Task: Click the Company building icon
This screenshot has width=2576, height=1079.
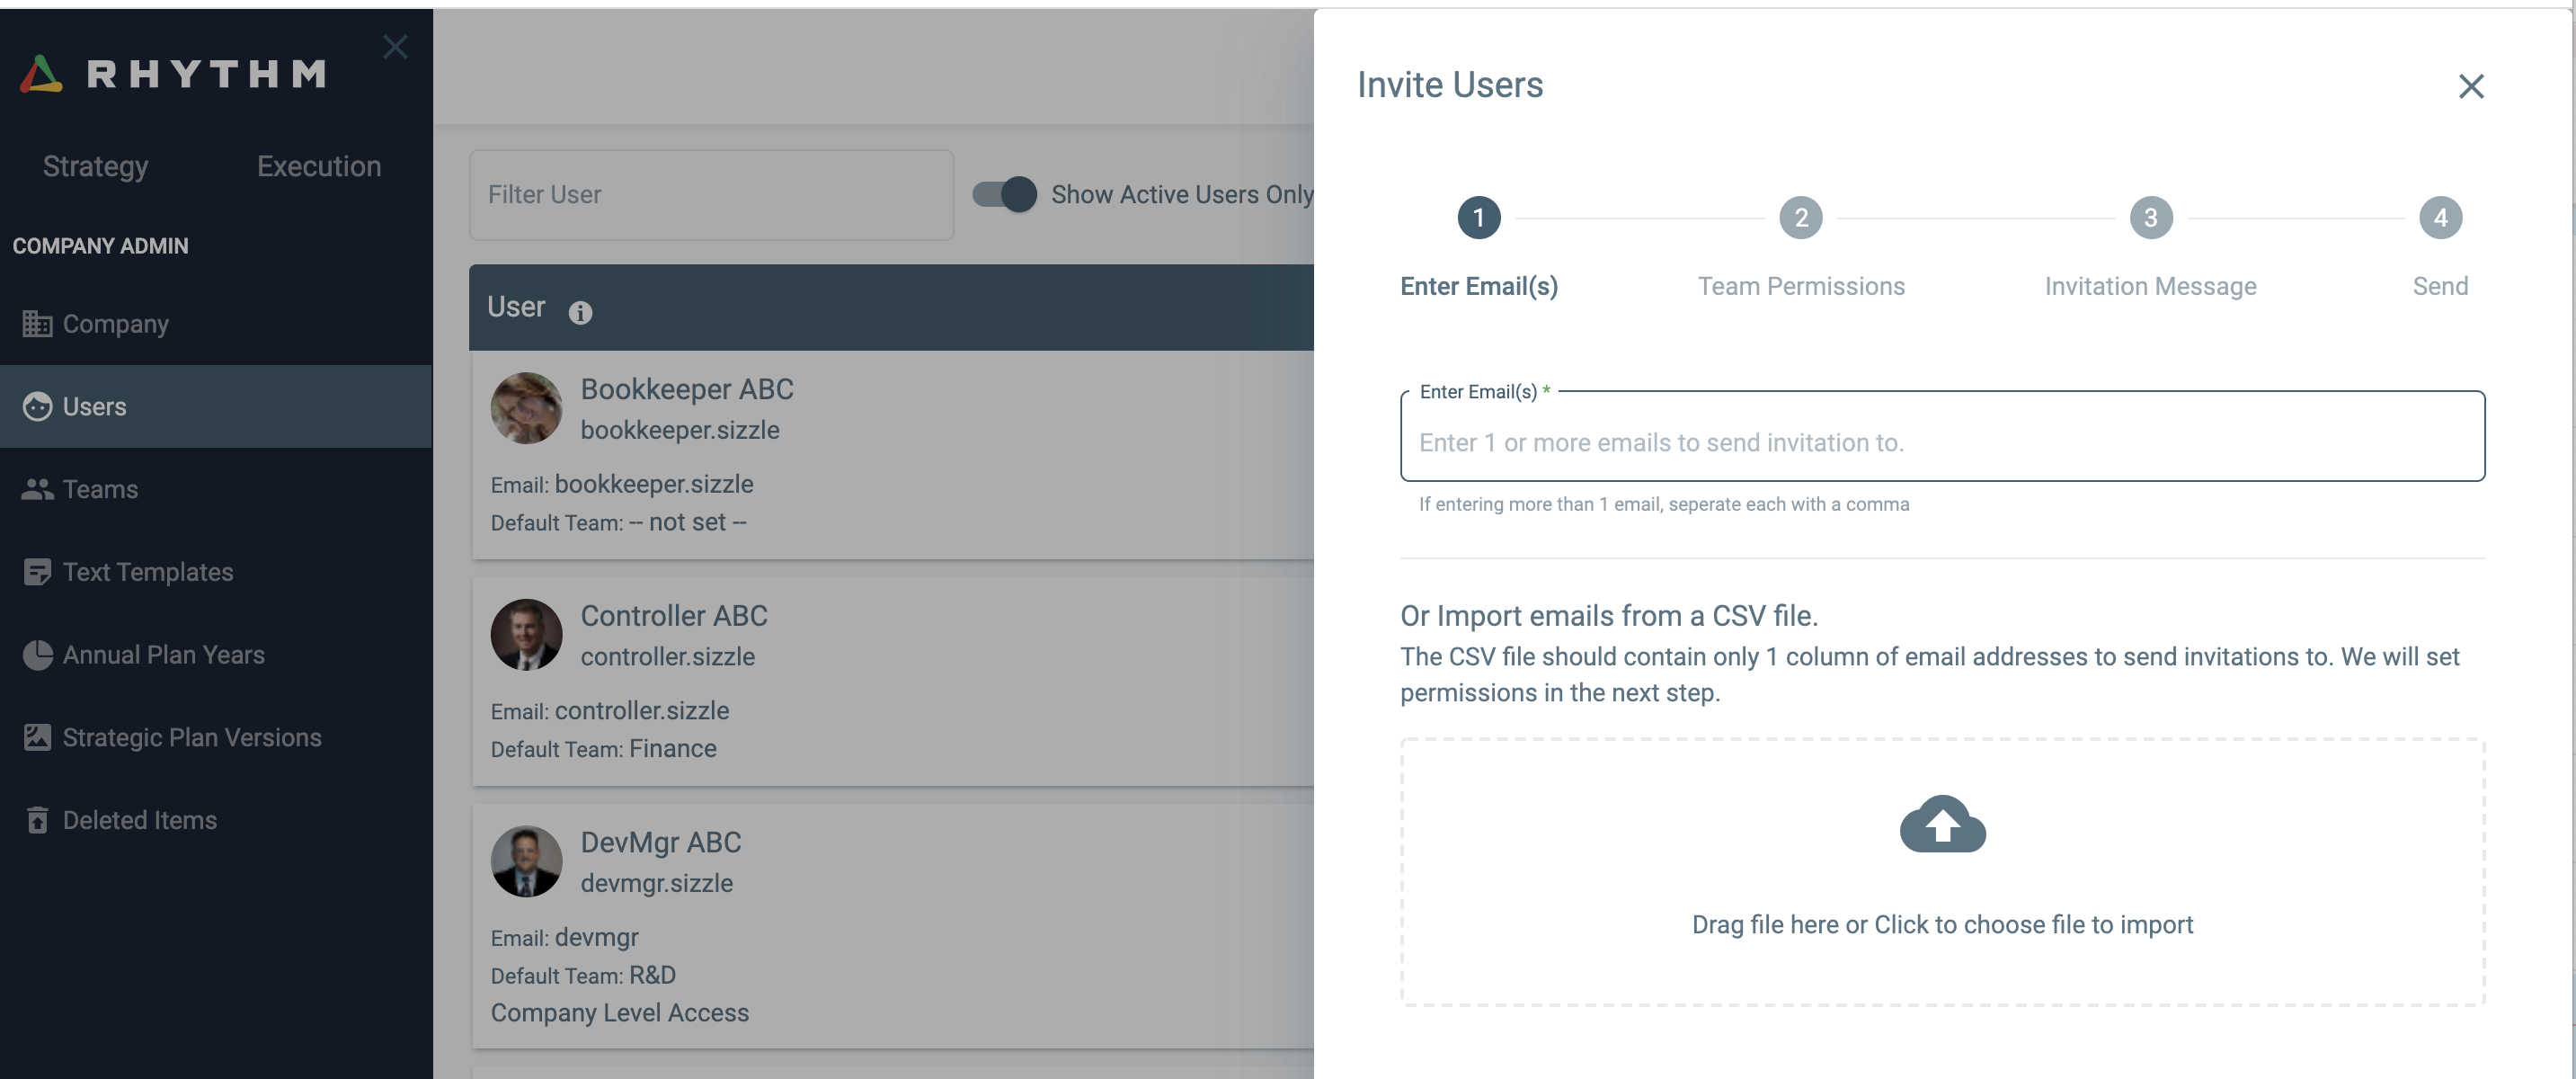Action: 37,324
